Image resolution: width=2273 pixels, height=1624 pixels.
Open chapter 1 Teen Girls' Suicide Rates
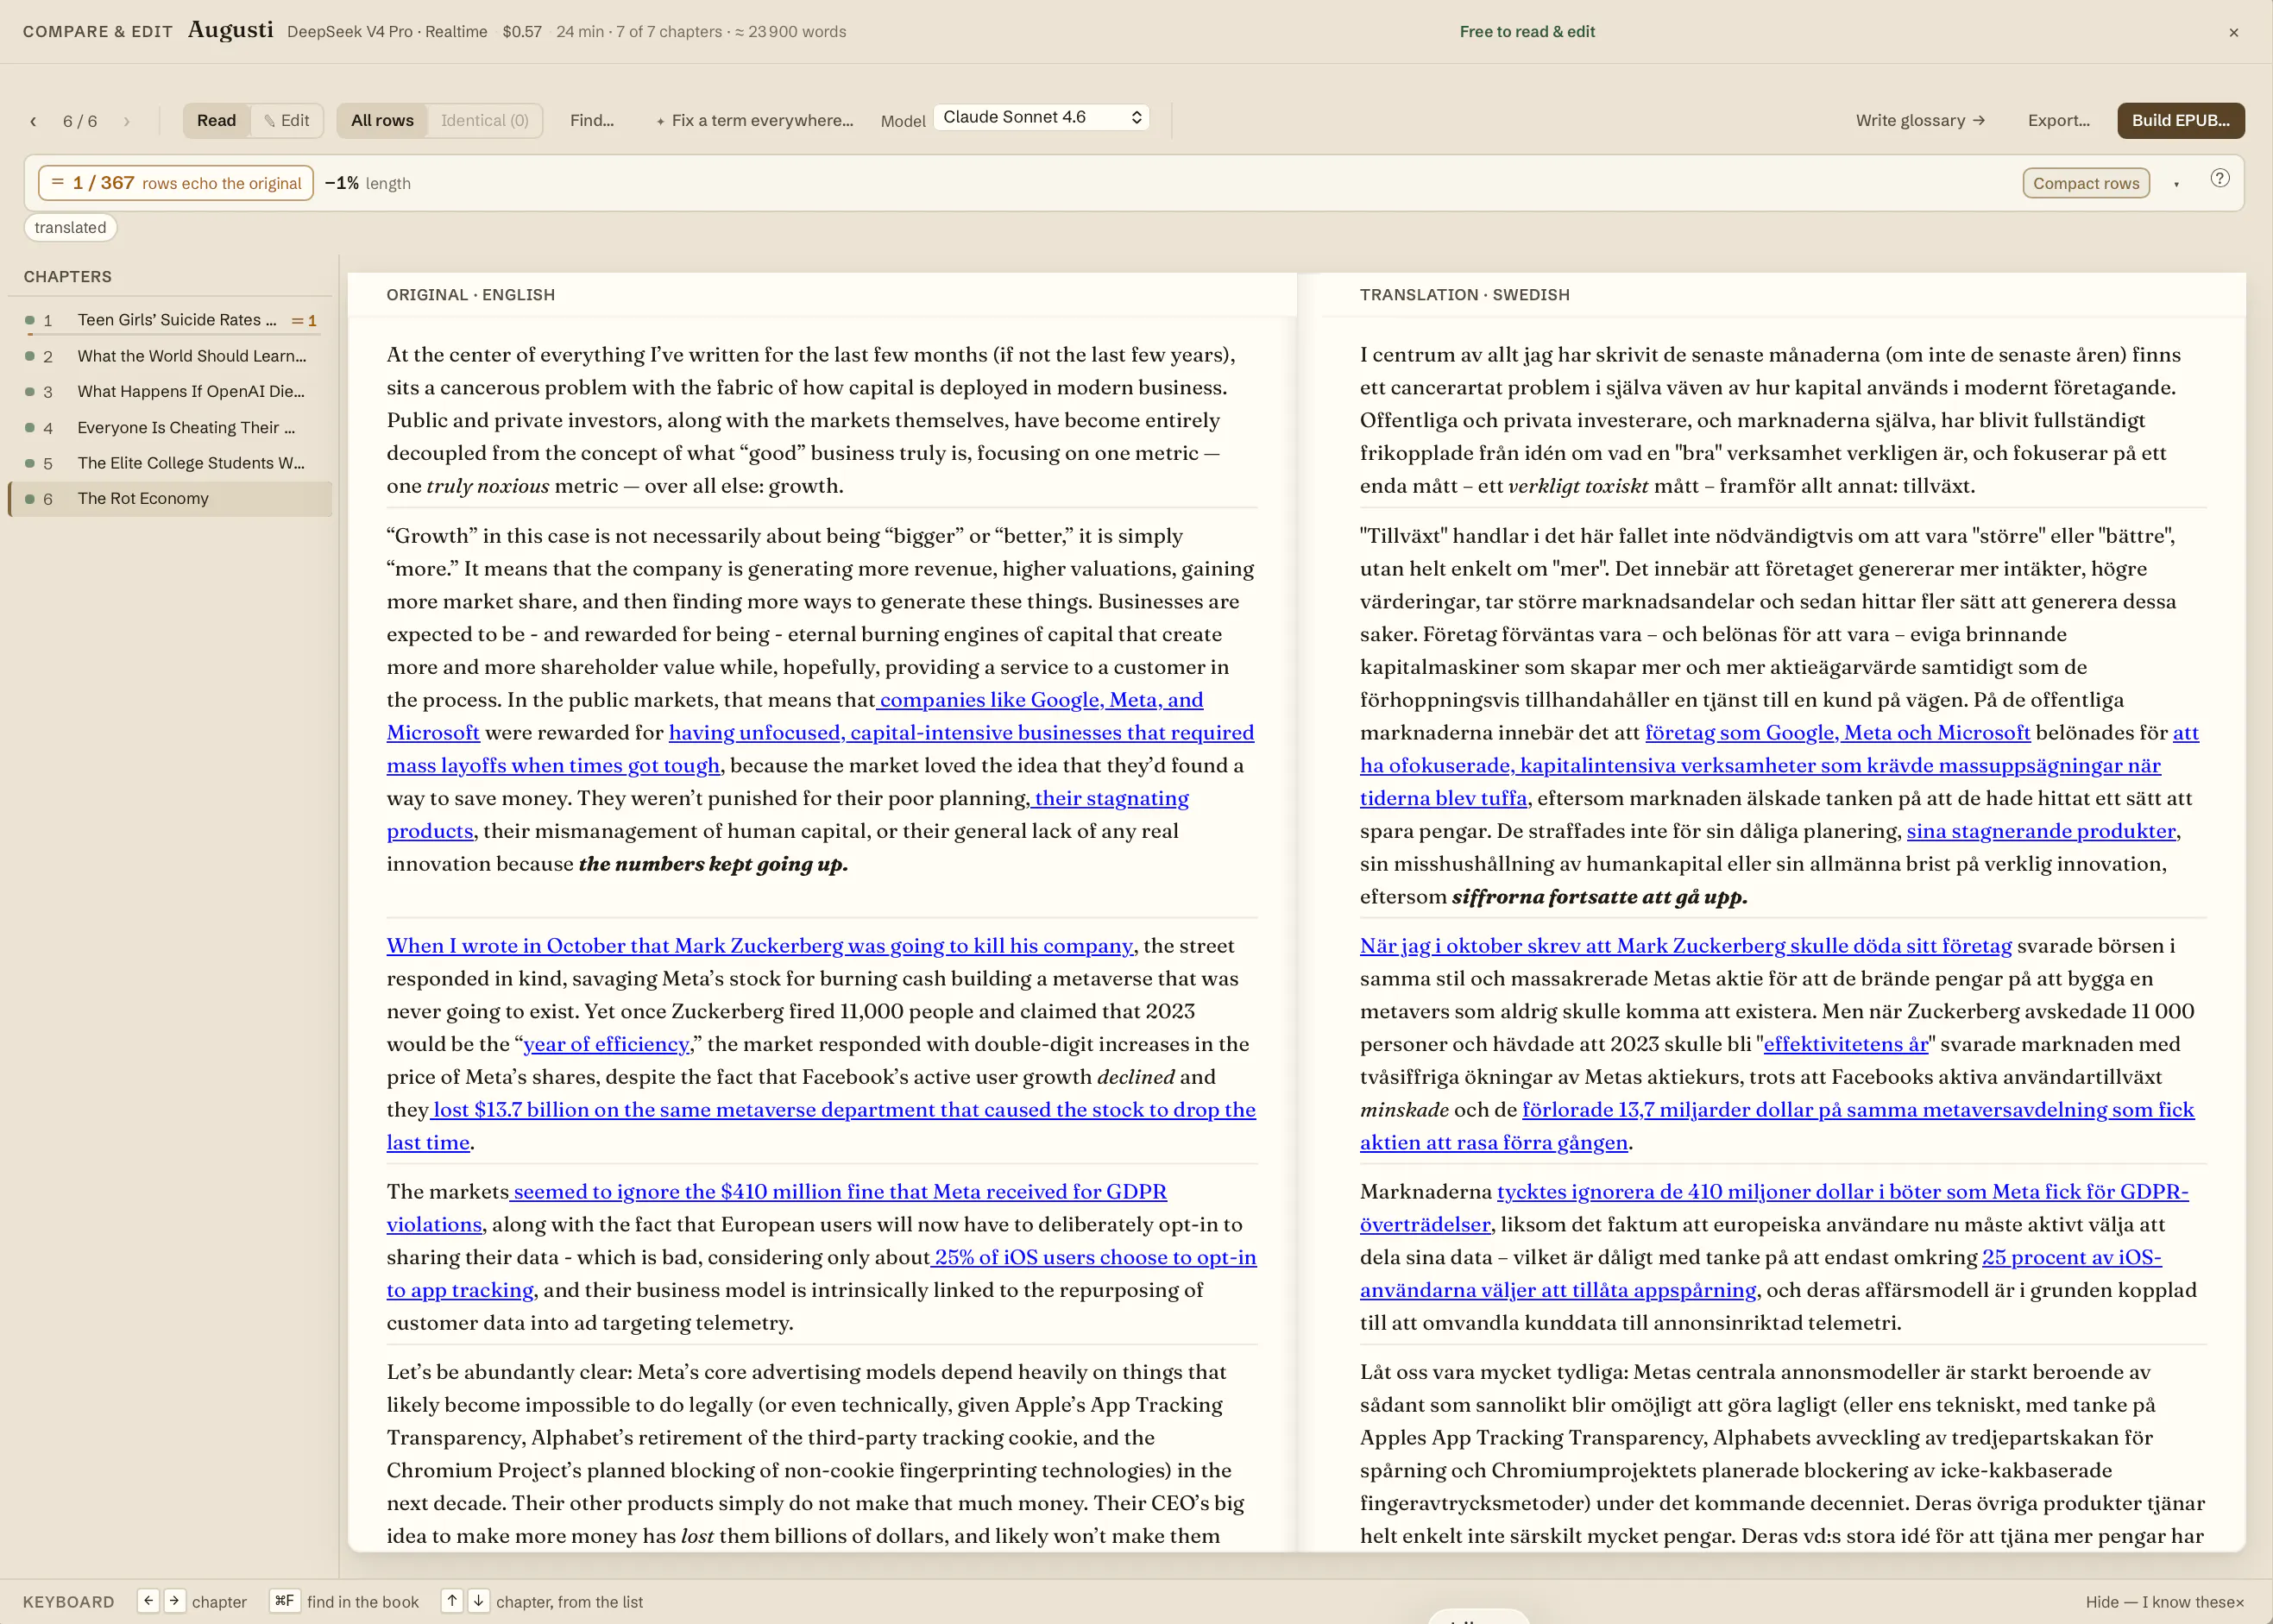pyautogui.click(x=170, y=320)
